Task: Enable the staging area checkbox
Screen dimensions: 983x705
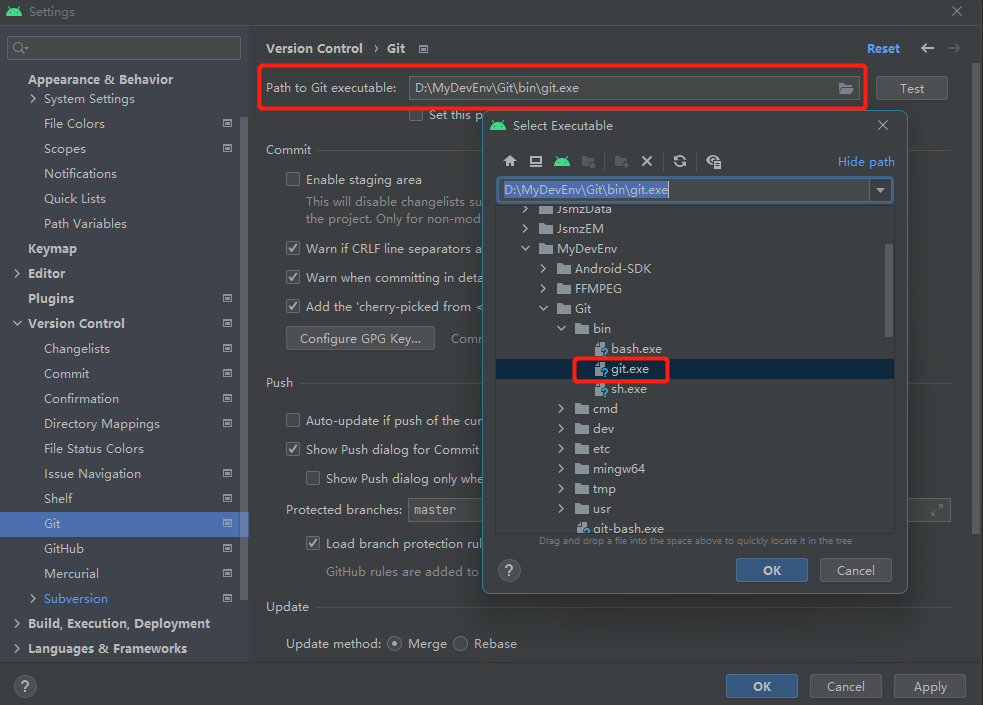Action: coord(293,180)
